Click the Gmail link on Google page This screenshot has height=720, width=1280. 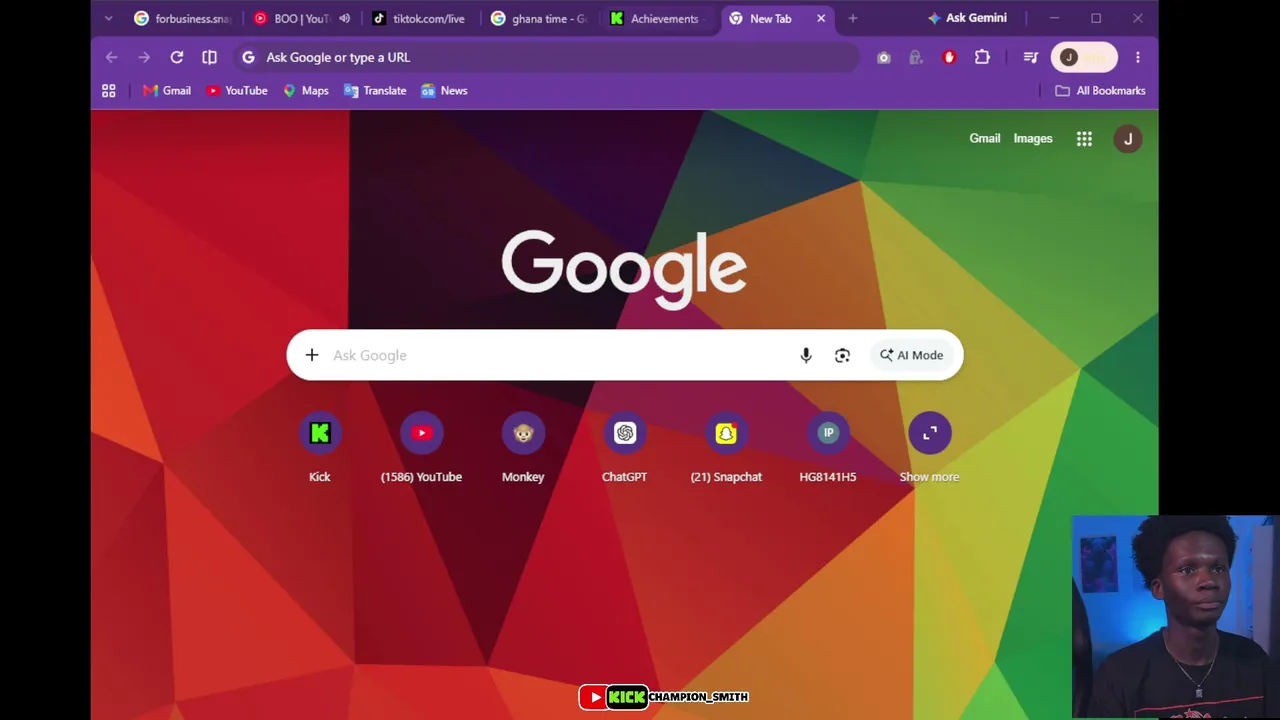tap(985, 139)
